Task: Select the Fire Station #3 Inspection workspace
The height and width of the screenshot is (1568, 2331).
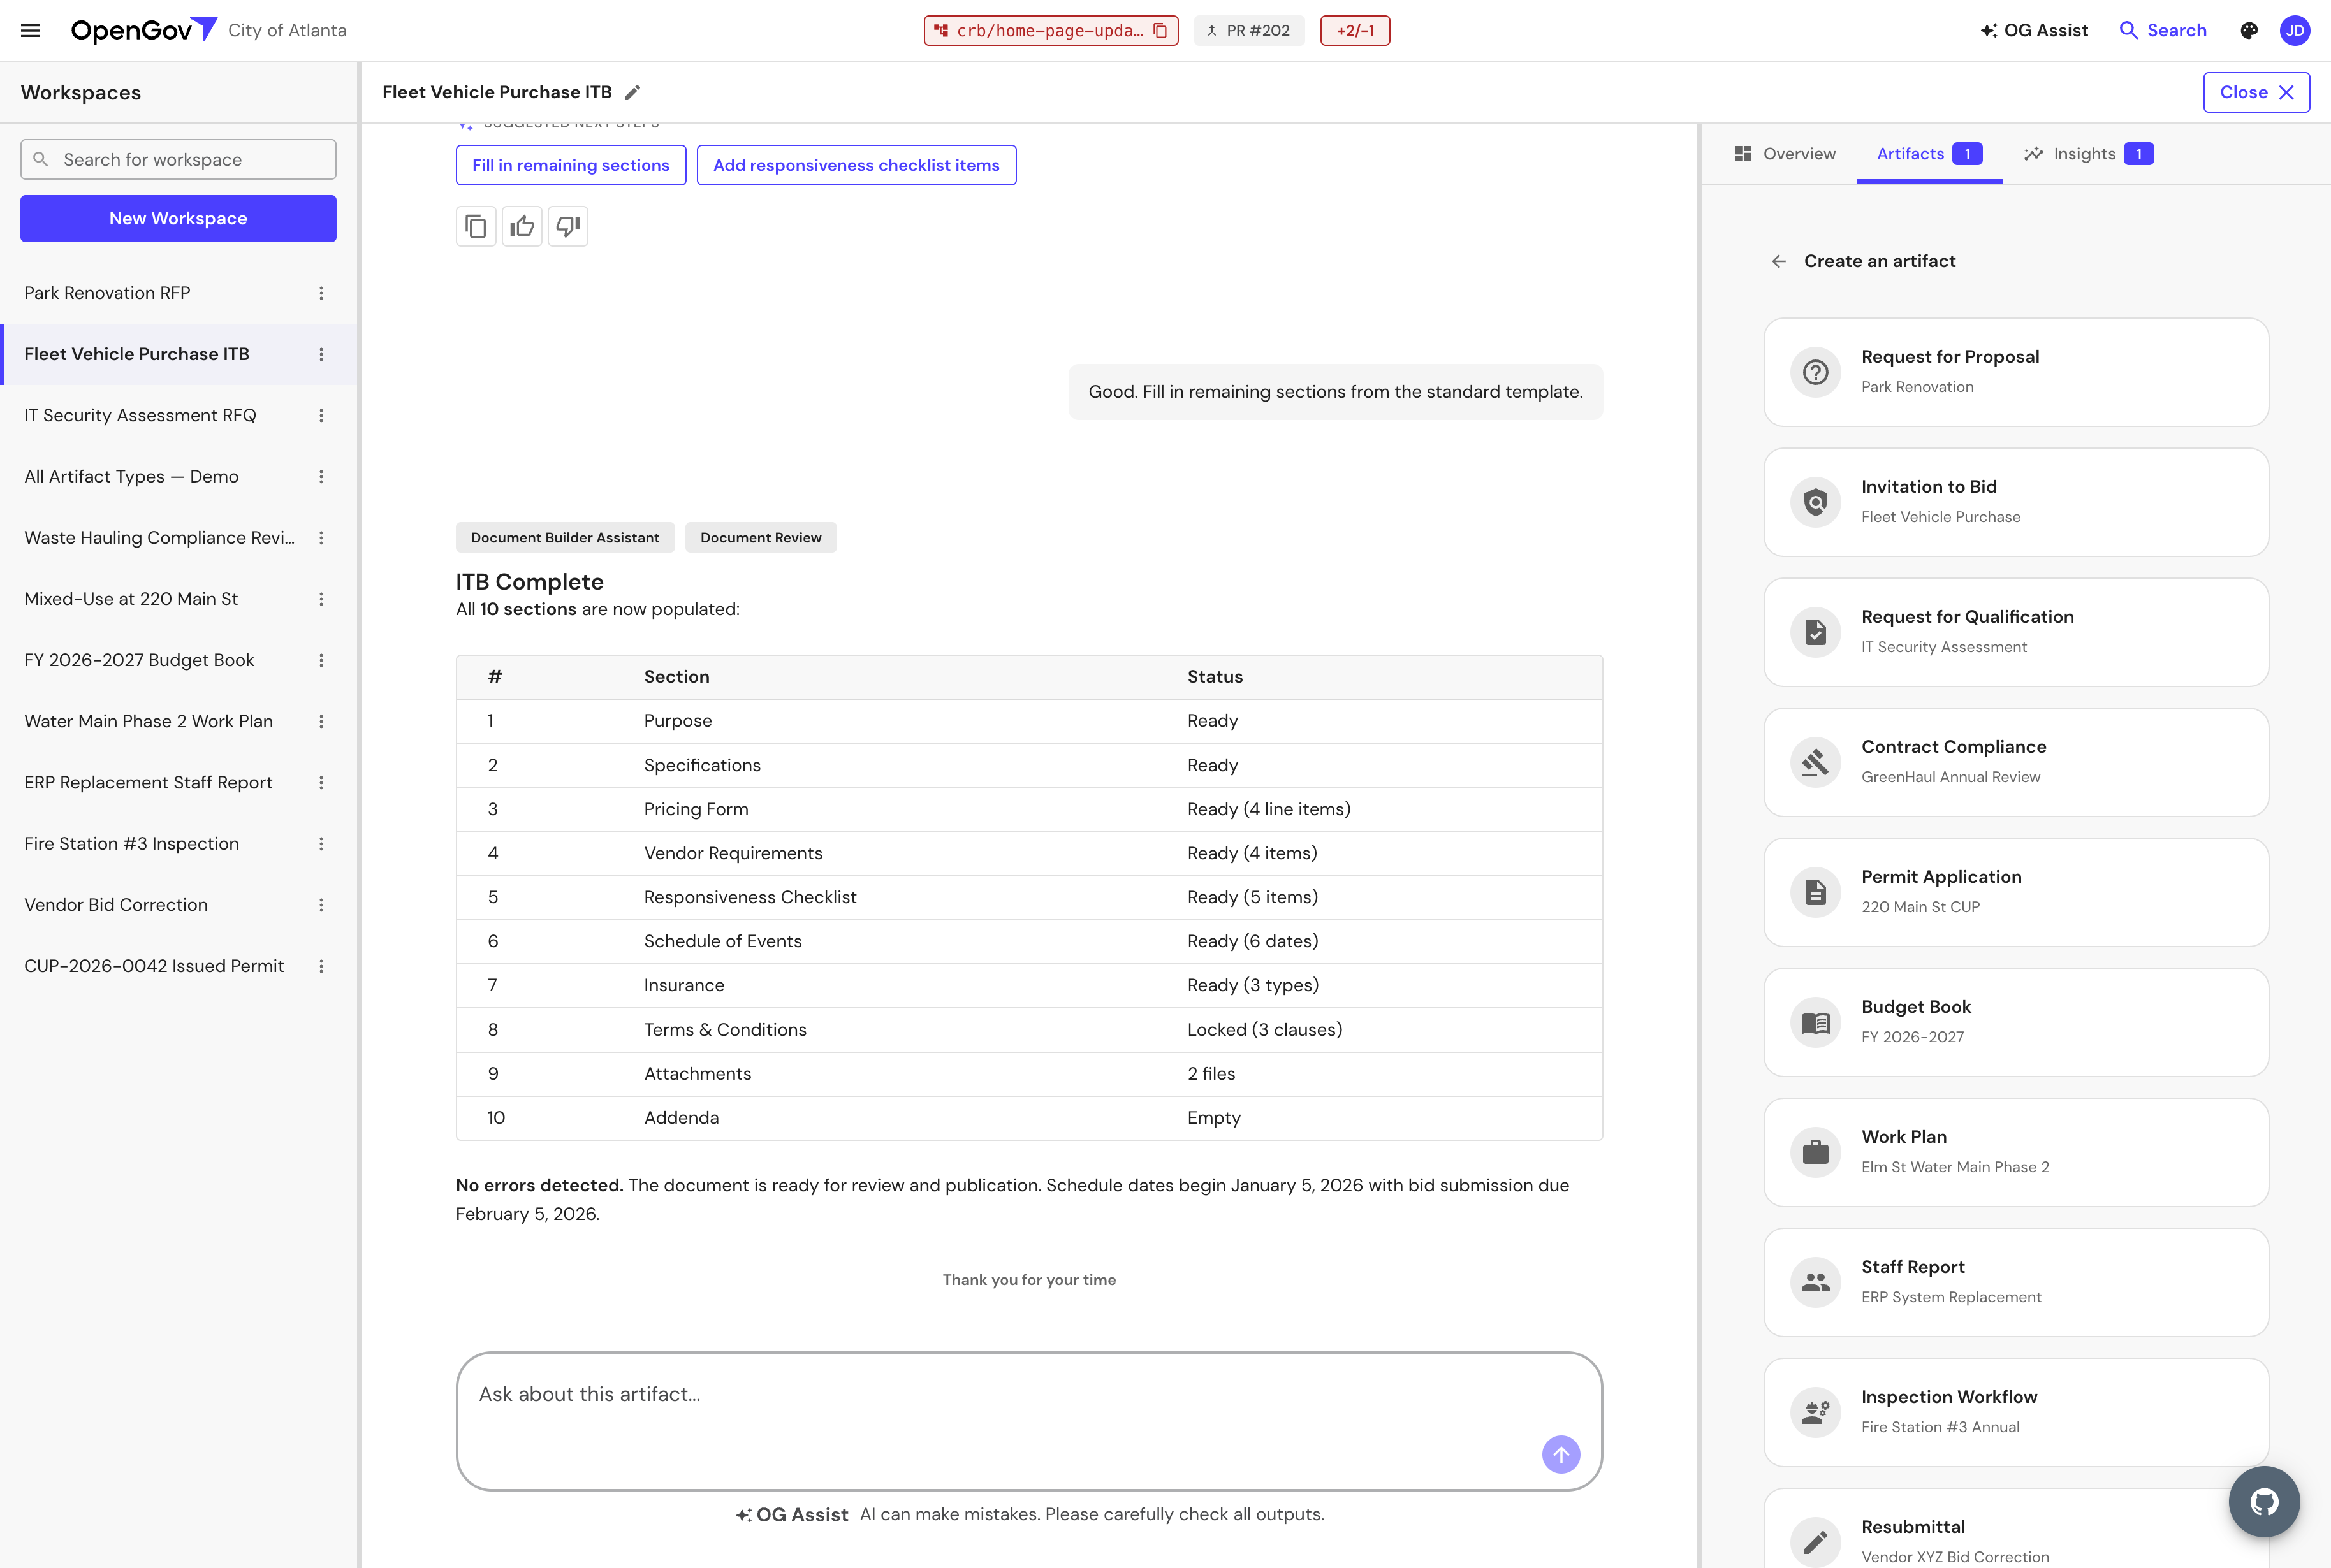Action: pos(178,844)
